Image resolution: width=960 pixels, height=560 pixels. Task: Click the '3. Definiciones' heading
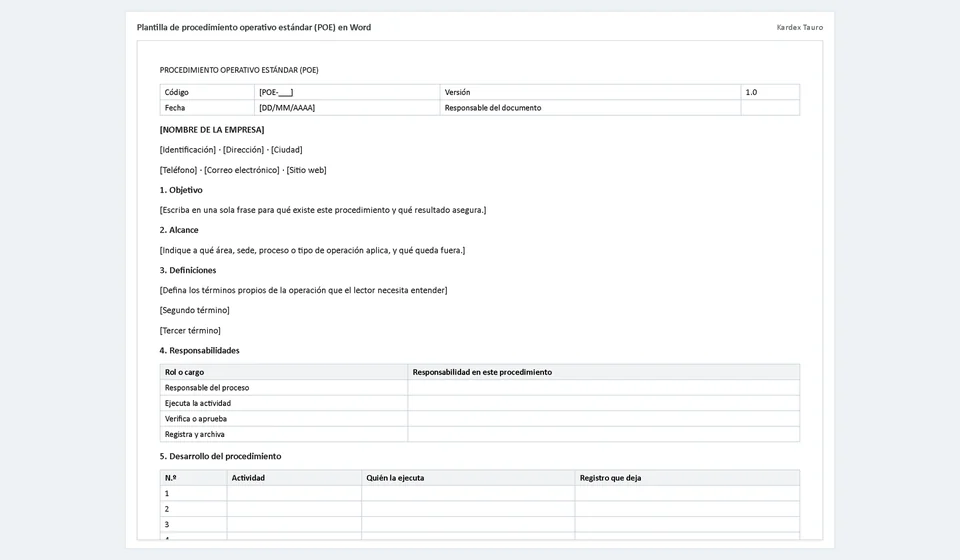click(187, 271)
